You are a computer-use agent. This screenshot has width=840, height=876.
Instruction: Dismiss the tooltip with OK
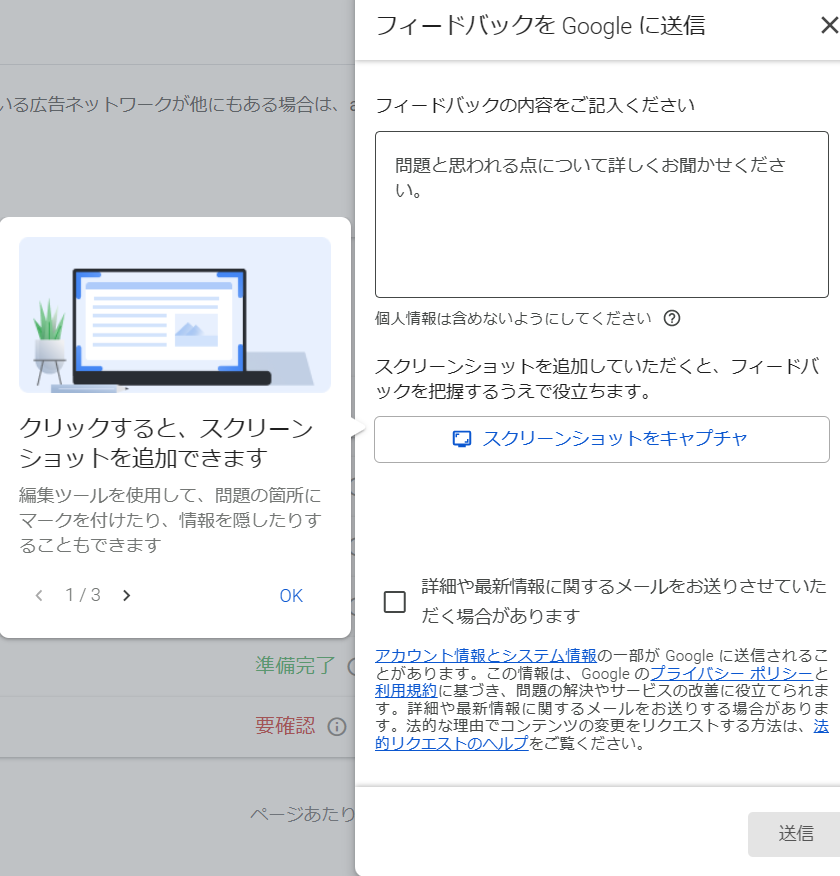point(291,596)
